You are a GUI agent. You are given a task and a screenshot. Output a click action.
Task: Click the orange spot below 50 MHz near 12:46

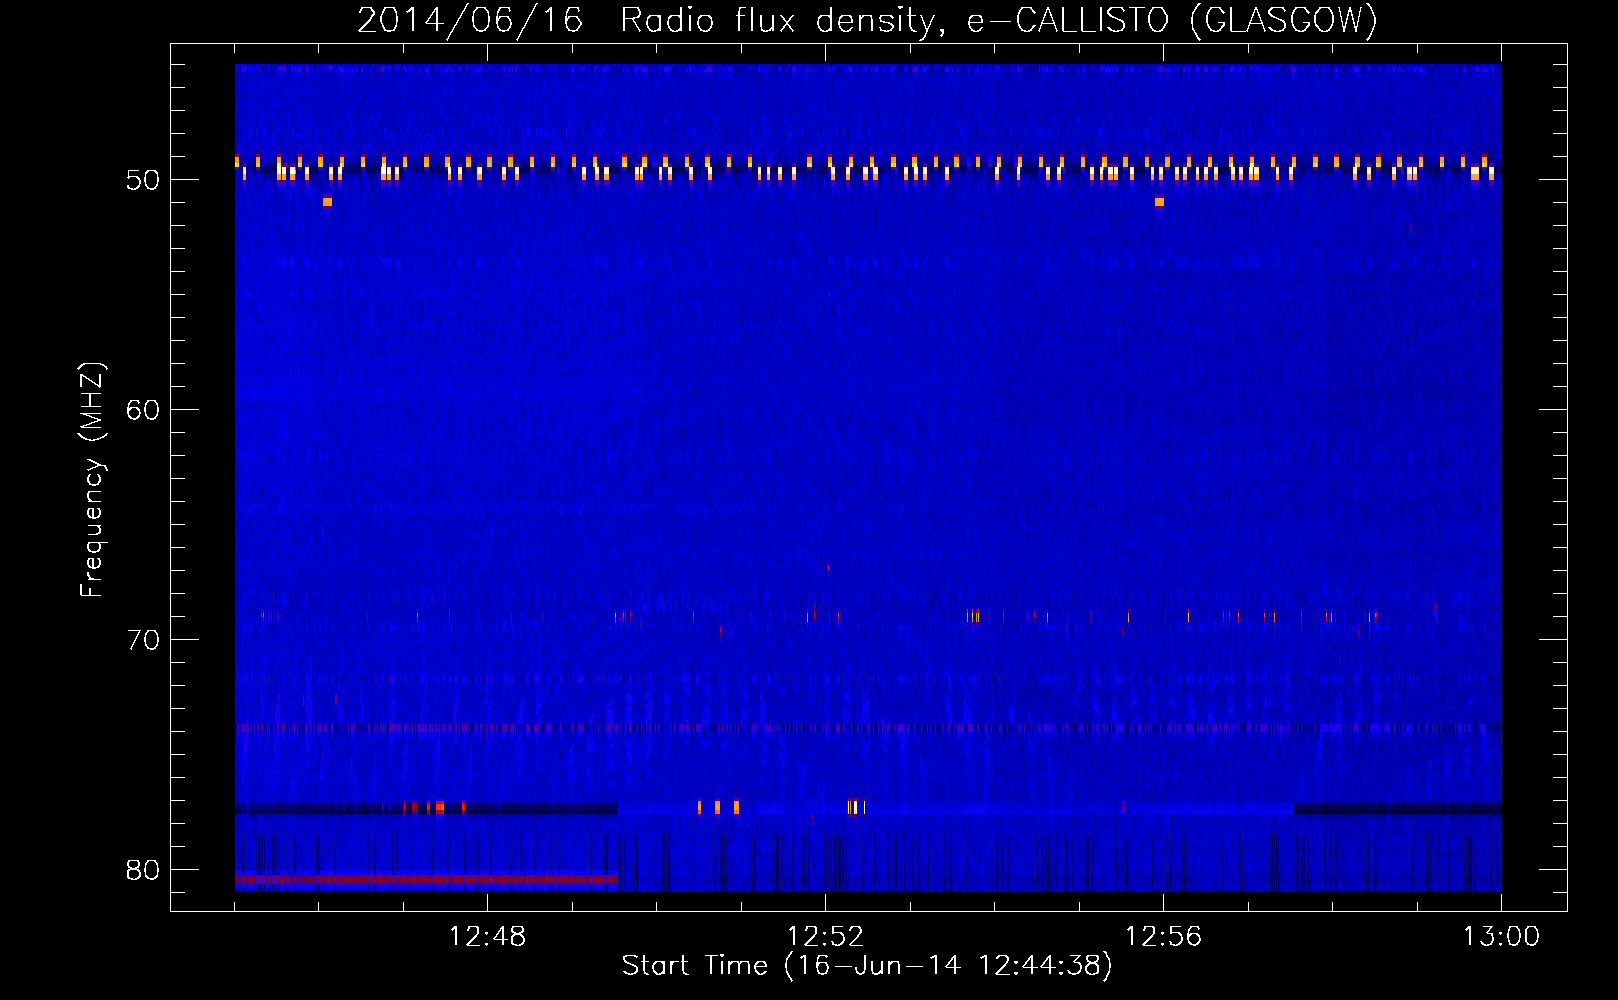pos(327,202)
